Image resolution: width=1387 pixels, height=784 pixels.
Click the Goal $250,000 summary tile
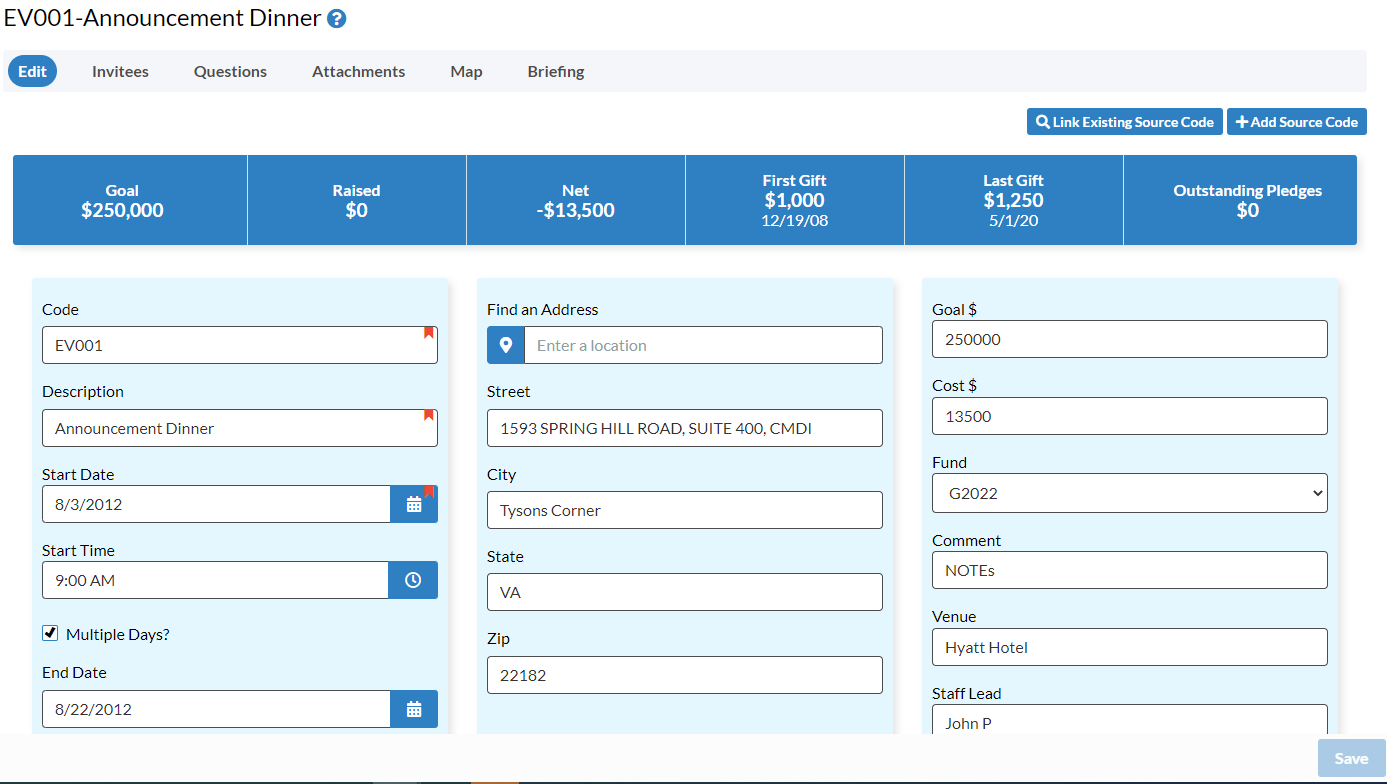130,200
